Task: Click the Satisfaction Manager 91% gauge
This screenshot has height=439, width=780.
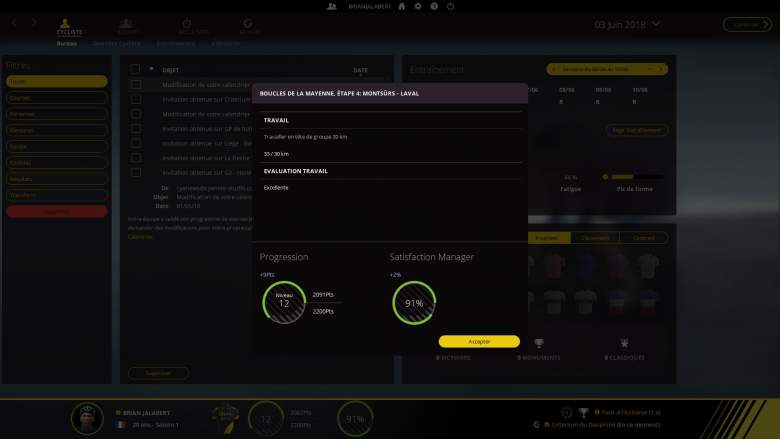Action: coord(413,302)
